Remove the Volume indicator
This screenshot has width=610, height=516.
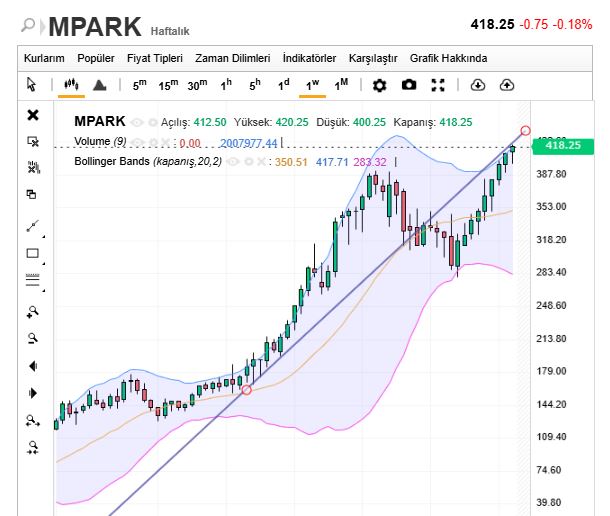pos(166,142)
